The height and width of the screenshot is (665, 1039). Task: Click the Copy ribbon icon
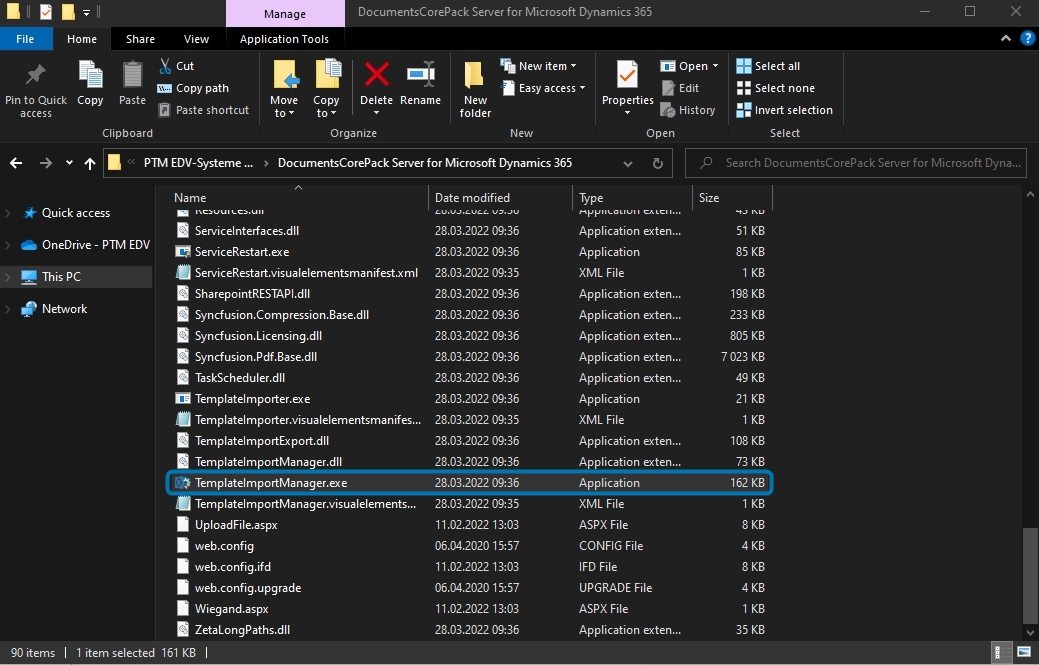pos(90,75)
